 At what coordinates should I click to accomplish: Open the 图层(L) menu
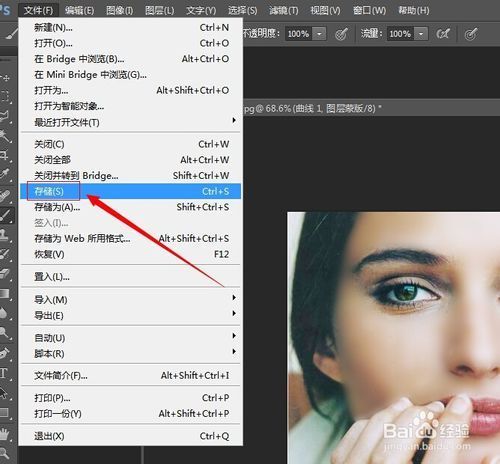[x=159, y=10]
